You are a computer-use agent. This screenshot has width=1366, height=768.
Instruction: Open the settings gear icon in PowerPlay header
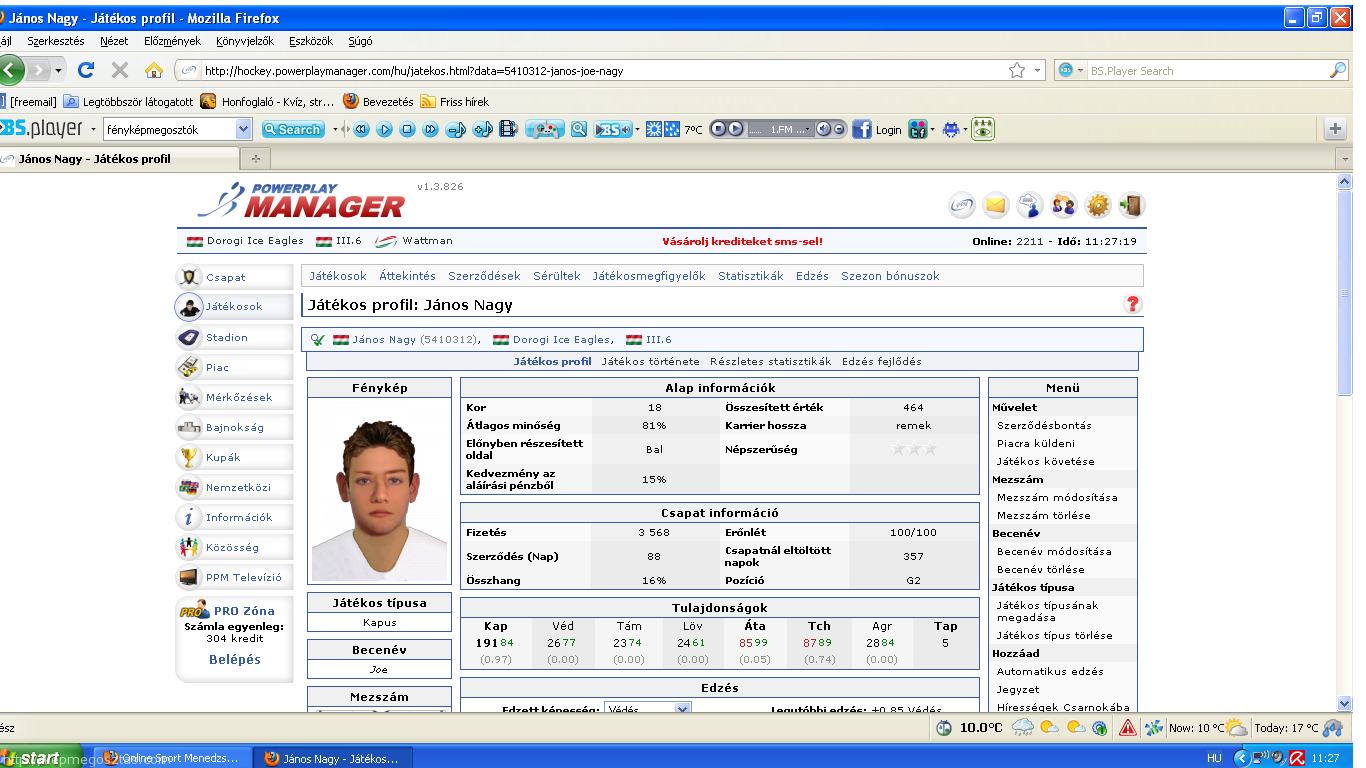(x=1098, y=206)
